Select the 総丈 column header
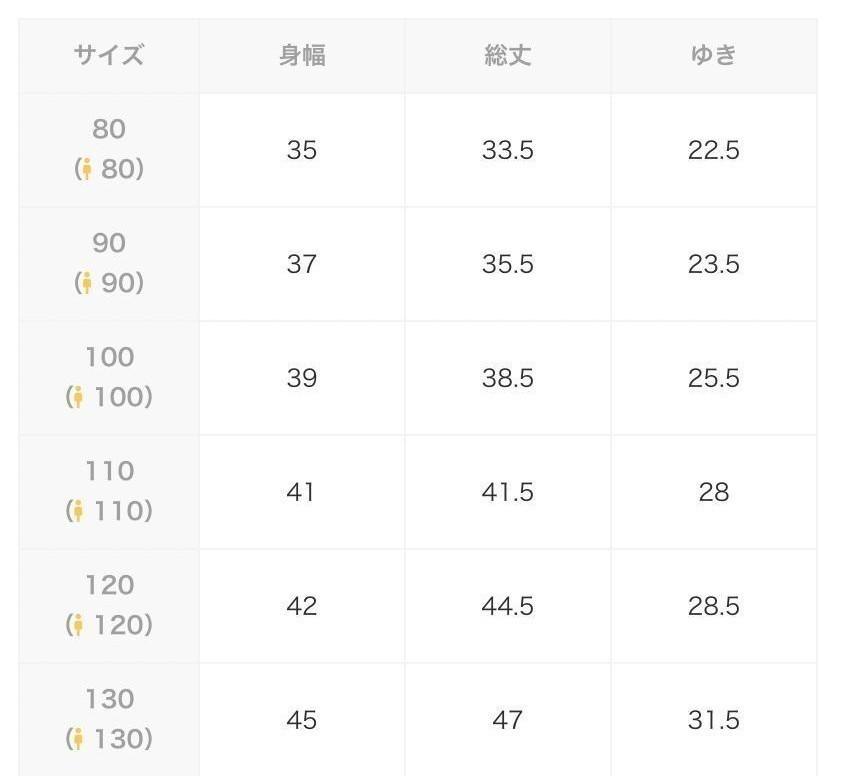842x779 pixels. click(x=507, y=56)
